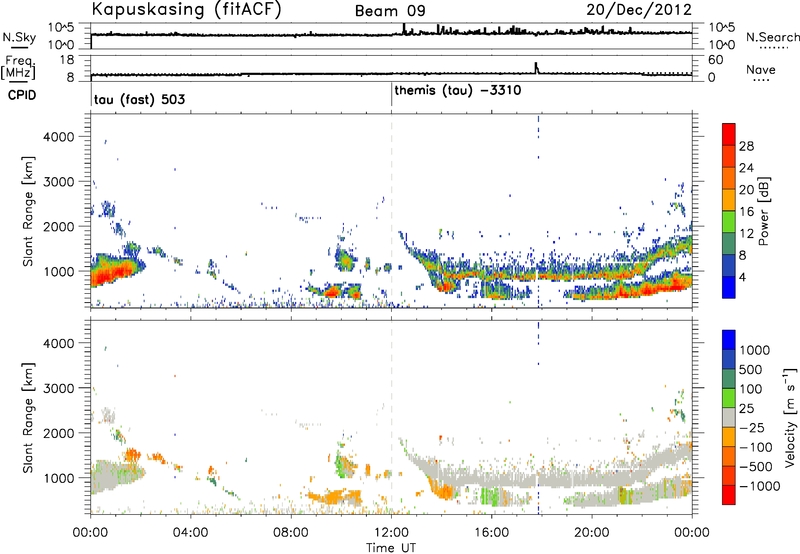This screenshot has height=554, width=800.
Task: Pick the below-4 dB bright blue power segment
Action: 729,287
